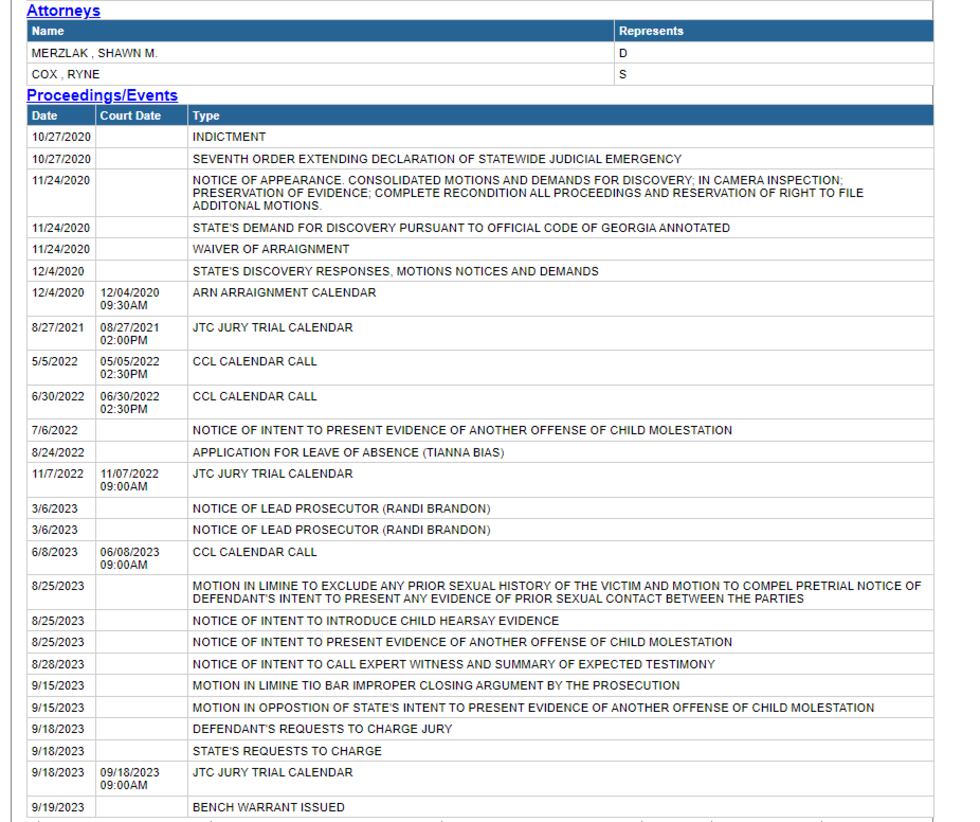Click DEFENDANT'S REQUESTS TO CHARGE JURY entry
980x822 pixels.
(x=322, y=729)
